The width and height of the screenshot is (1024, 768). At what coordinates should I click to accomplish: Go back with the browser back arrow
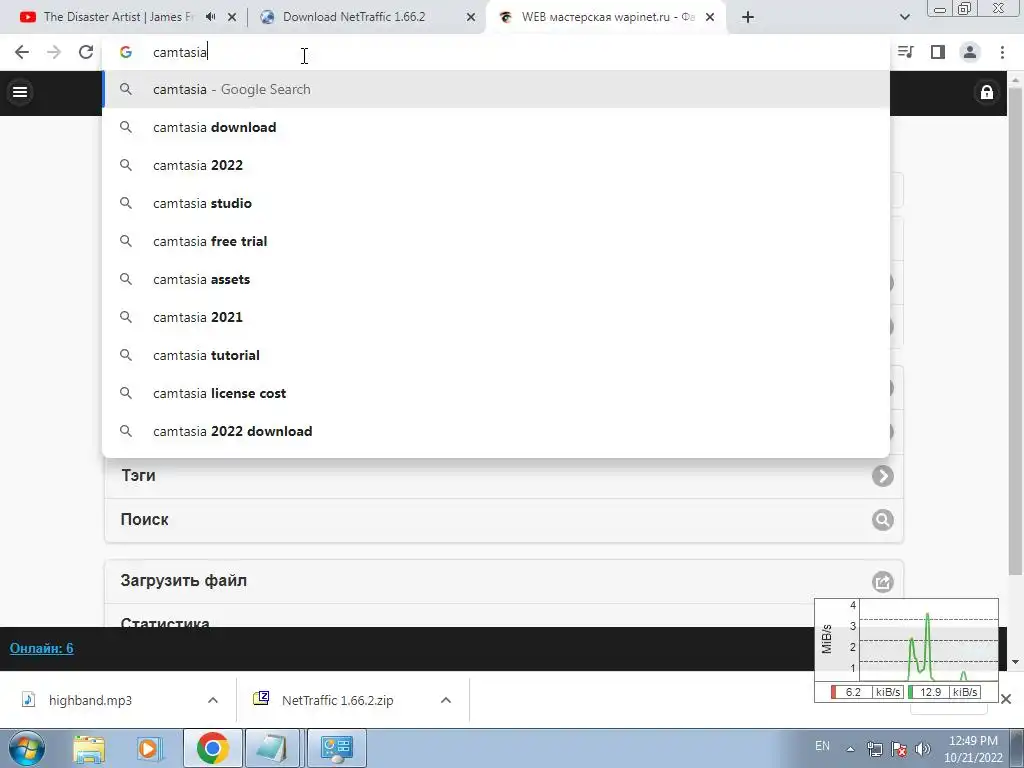click(22, 52)
